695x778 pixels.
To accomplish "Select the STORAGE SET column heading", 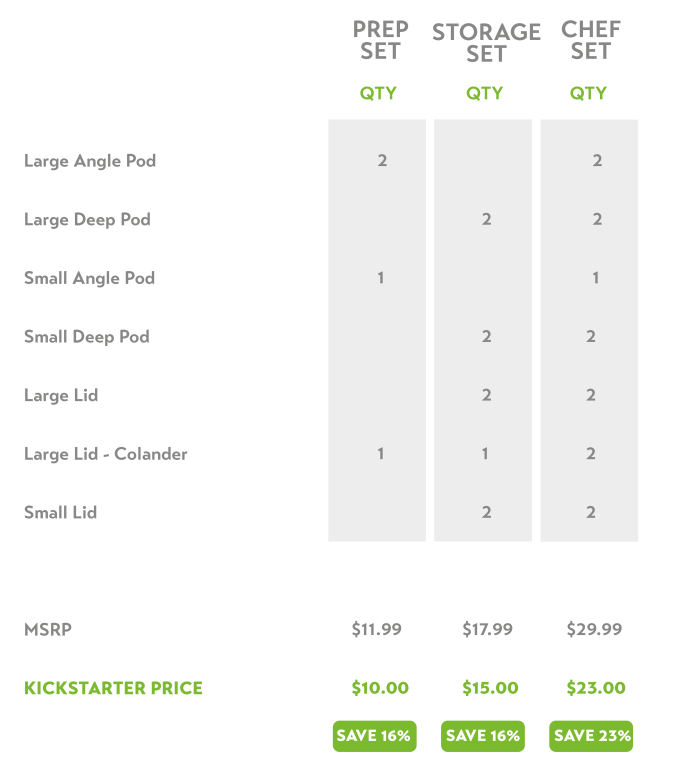I will pyautogui.click(x=486, y=43).
